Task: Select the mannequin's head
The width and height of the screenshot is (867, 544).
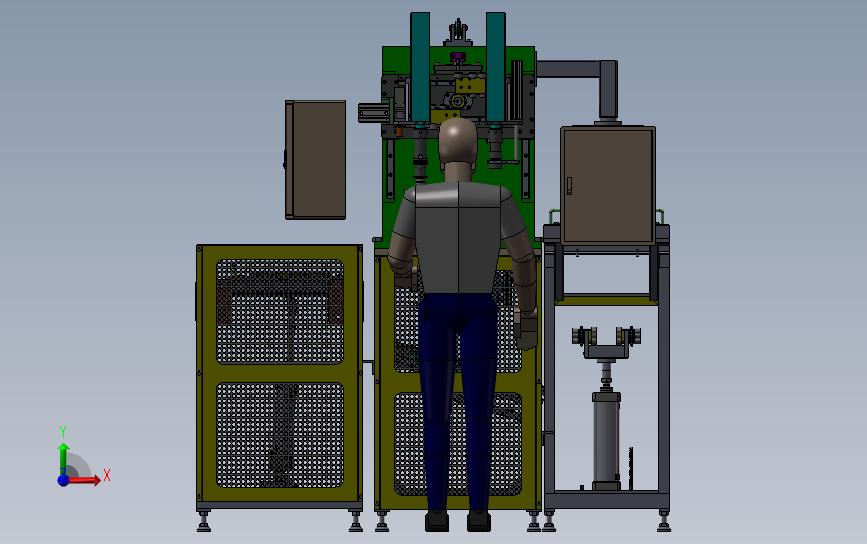Action: coord(458,141)
